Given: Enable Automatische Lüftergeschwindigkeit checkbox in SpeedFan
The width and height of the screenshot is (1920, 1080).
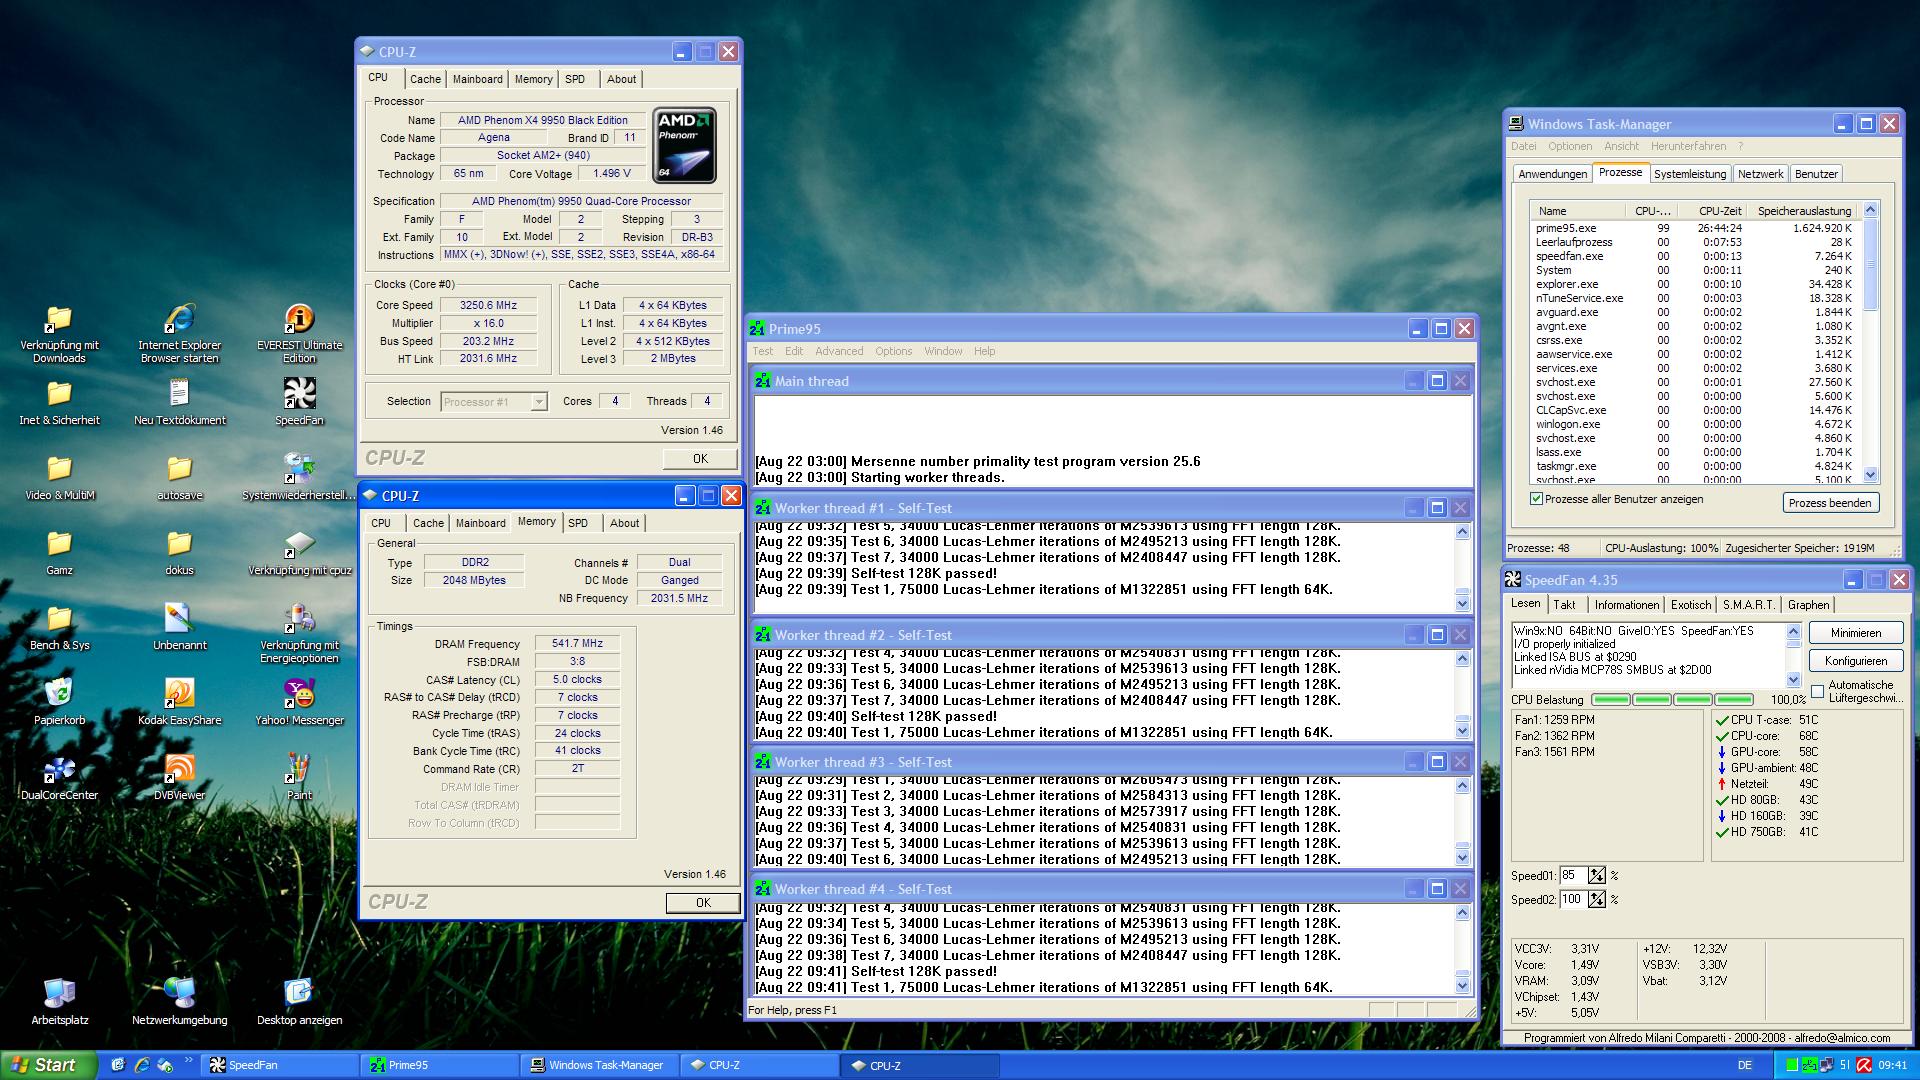Looking at the screenshot, I should (x=1817, y=692).
